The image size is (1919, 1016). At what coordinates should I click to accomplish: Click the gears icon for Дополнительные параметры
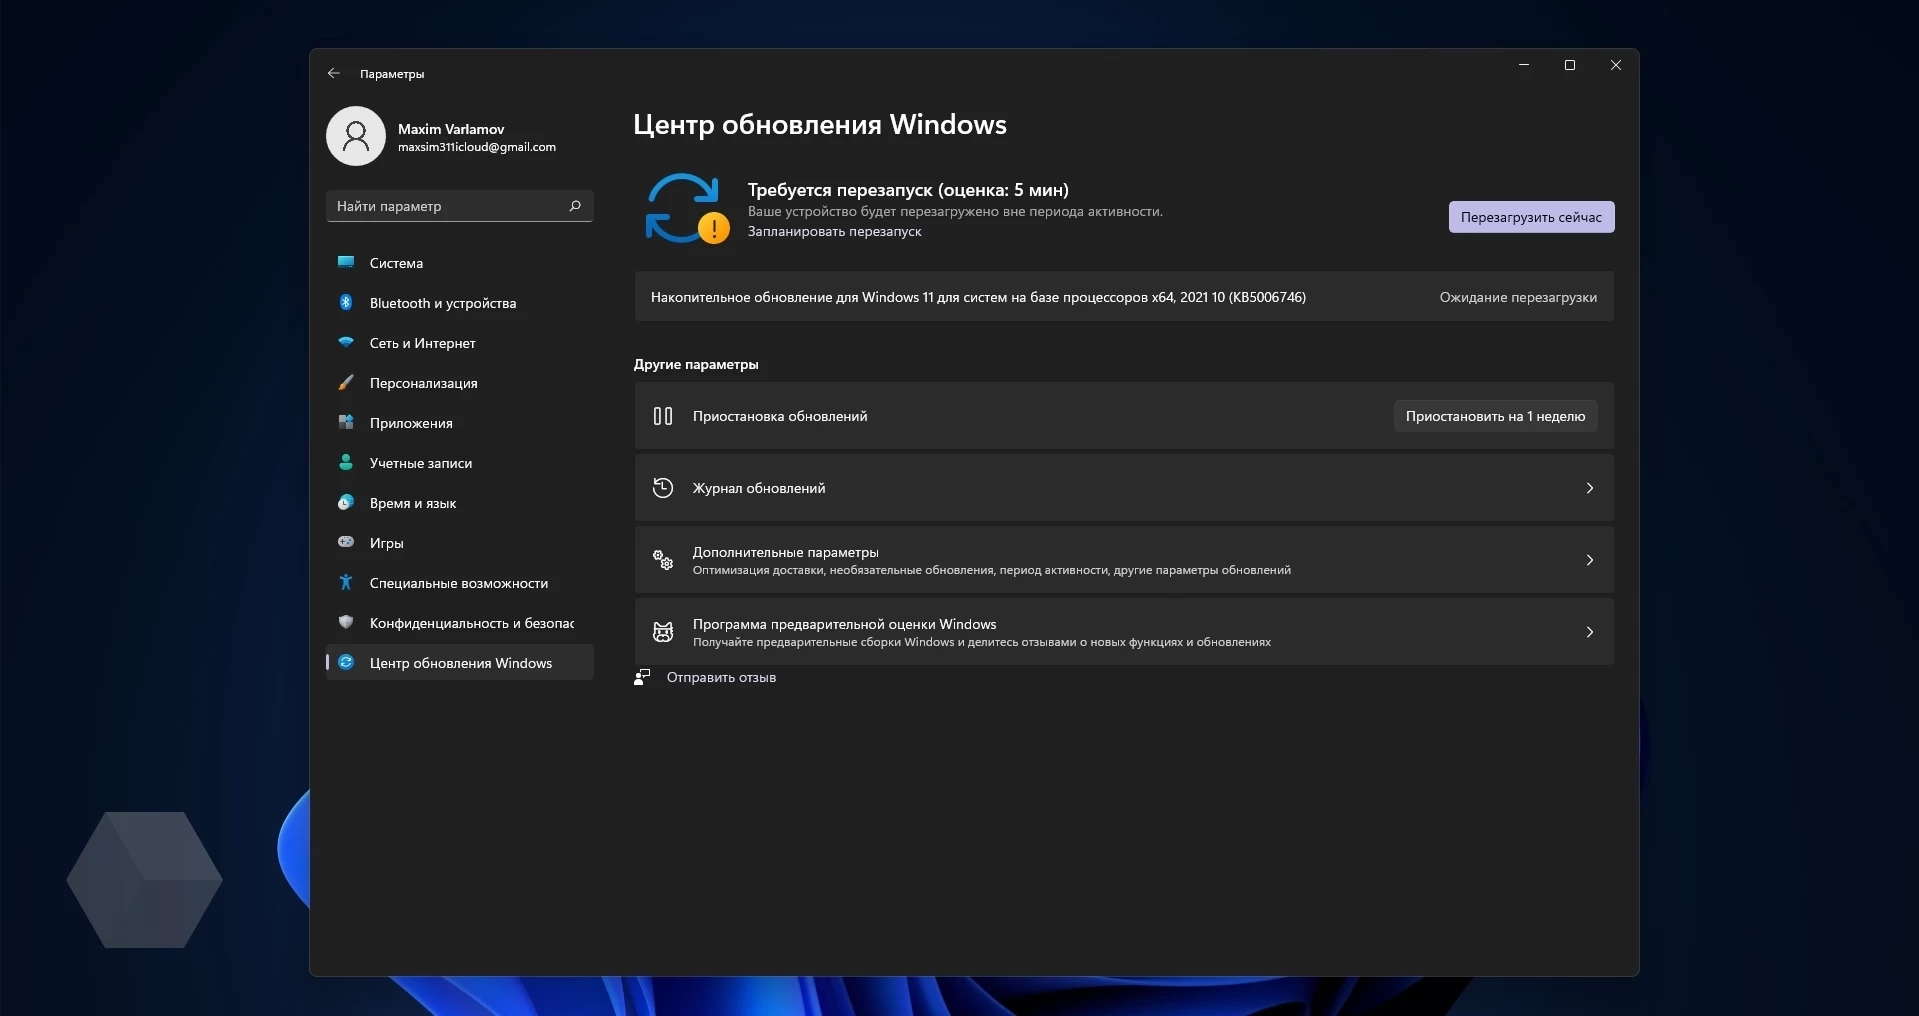pos(663,560)
